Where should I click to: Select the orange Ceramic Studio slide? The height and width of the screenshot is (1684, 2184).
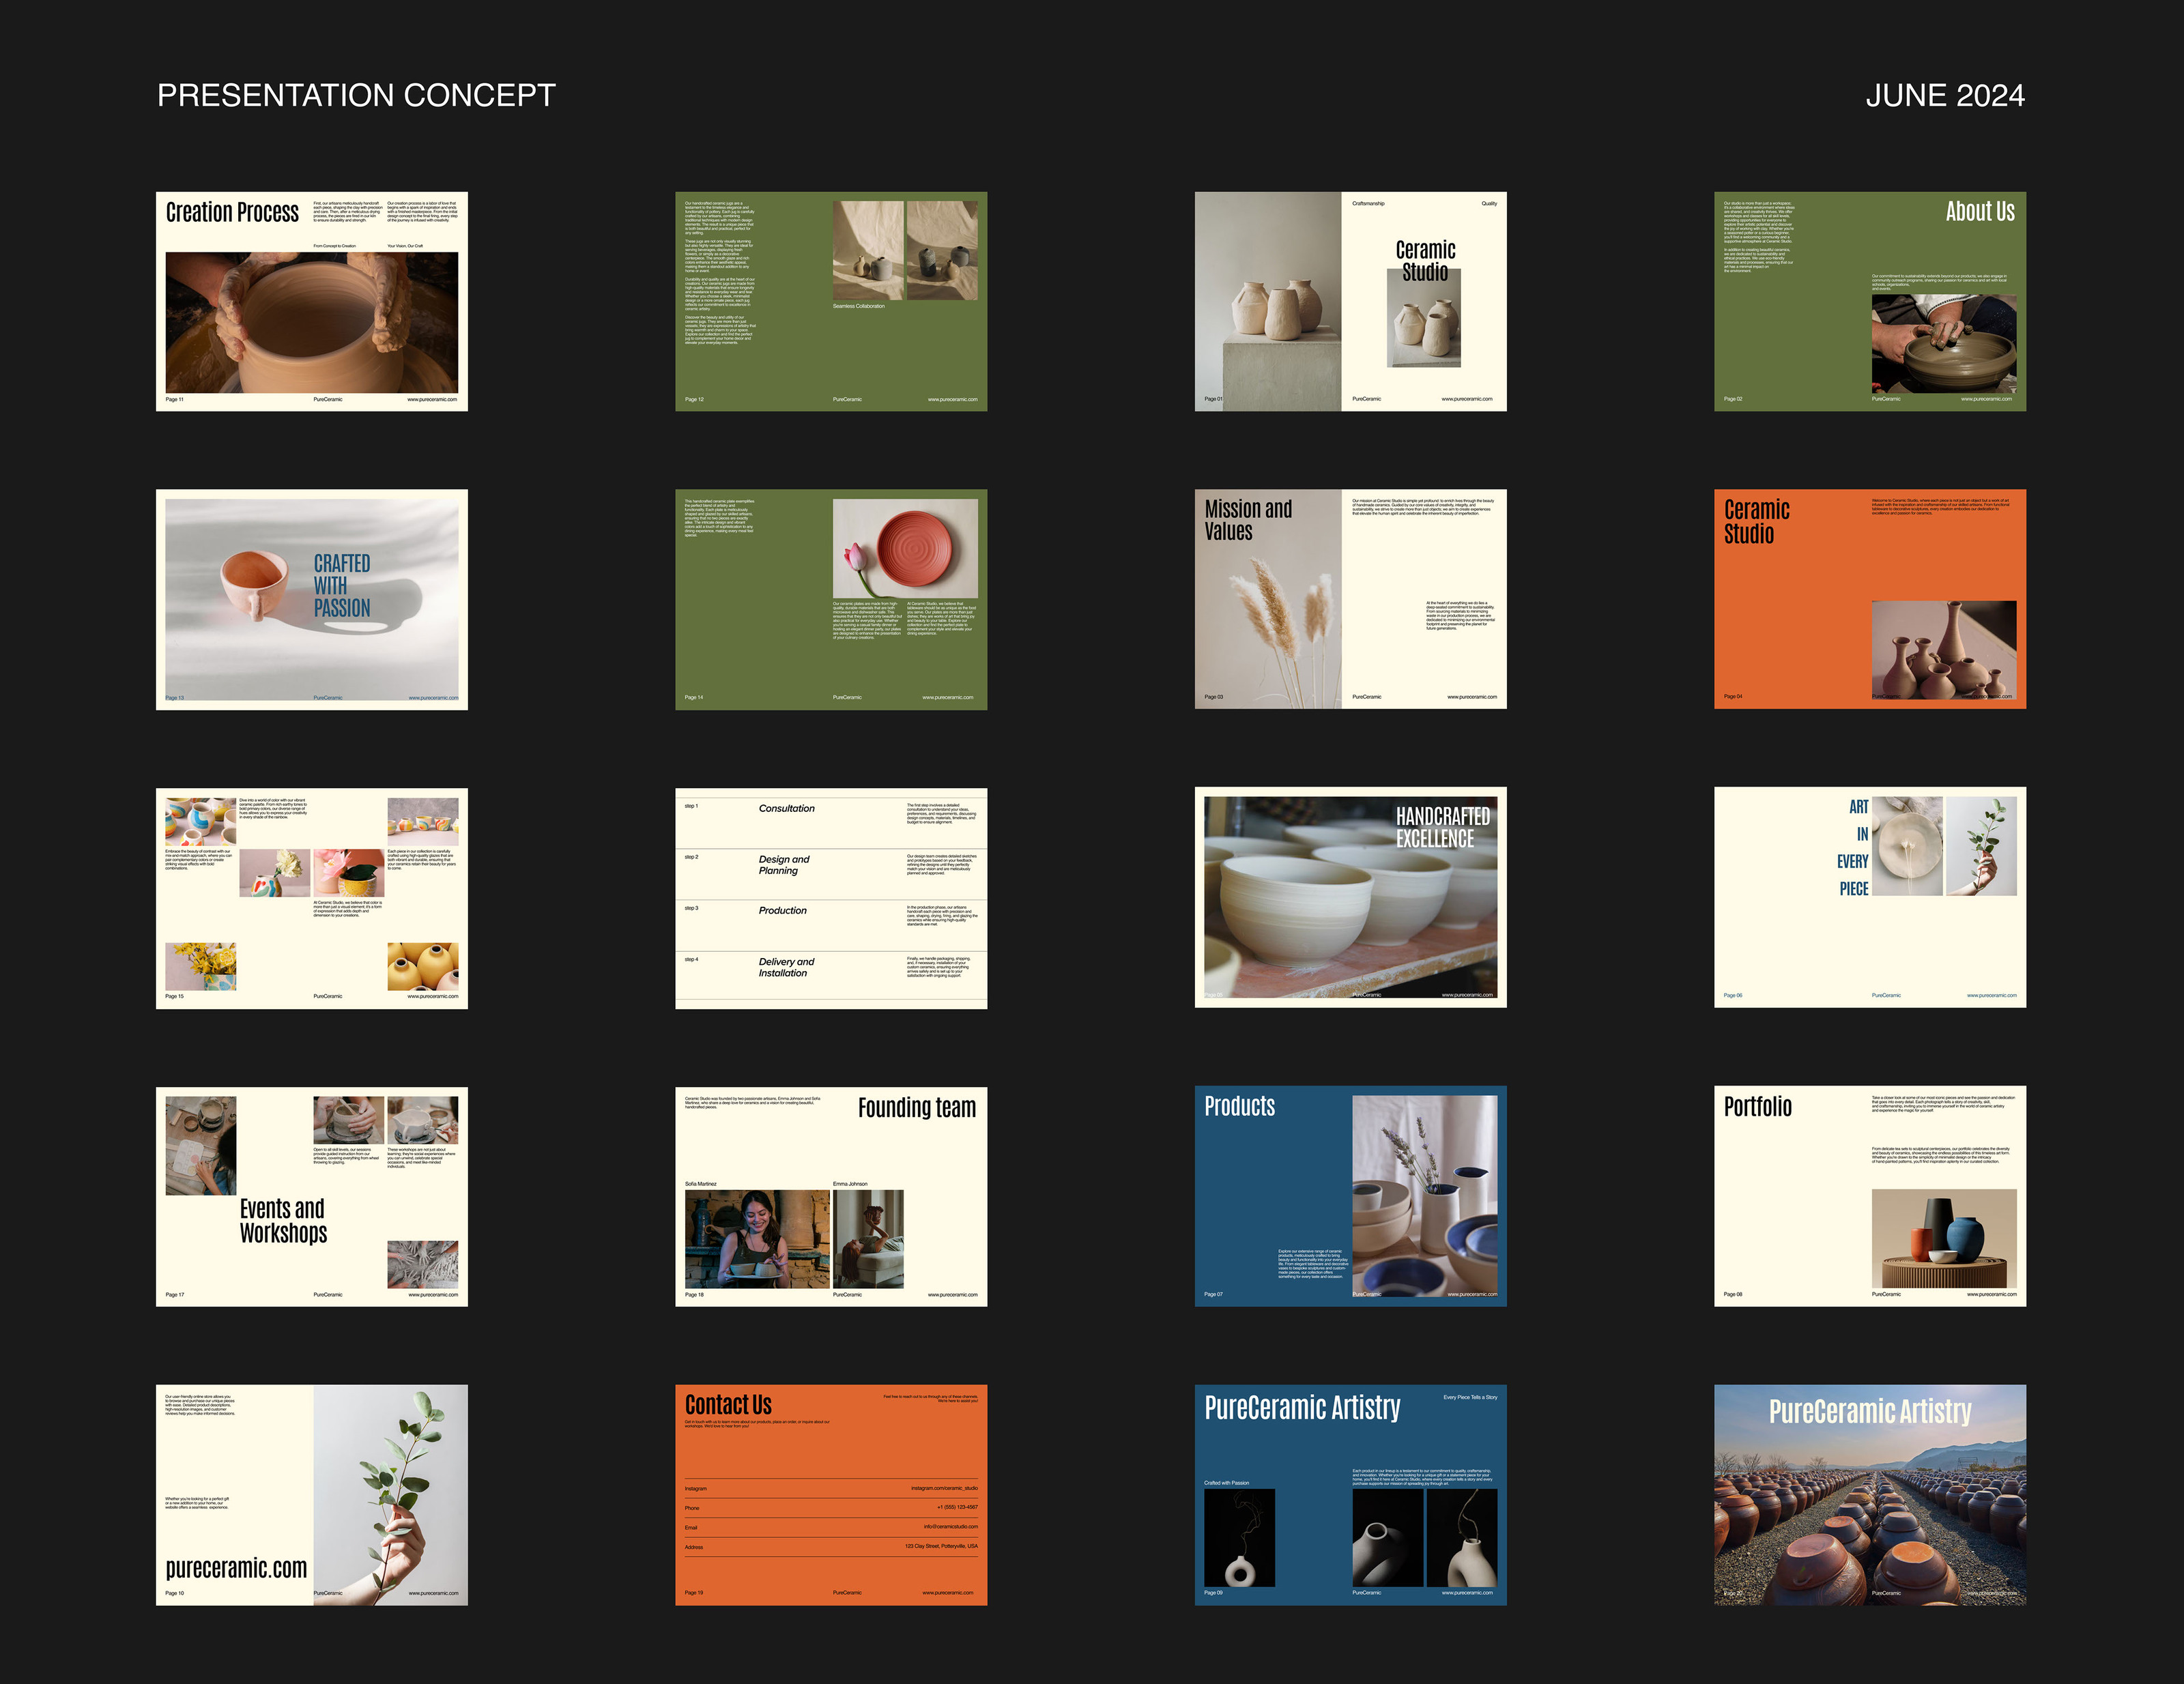pyautogui.click(x=1869, y=599)
